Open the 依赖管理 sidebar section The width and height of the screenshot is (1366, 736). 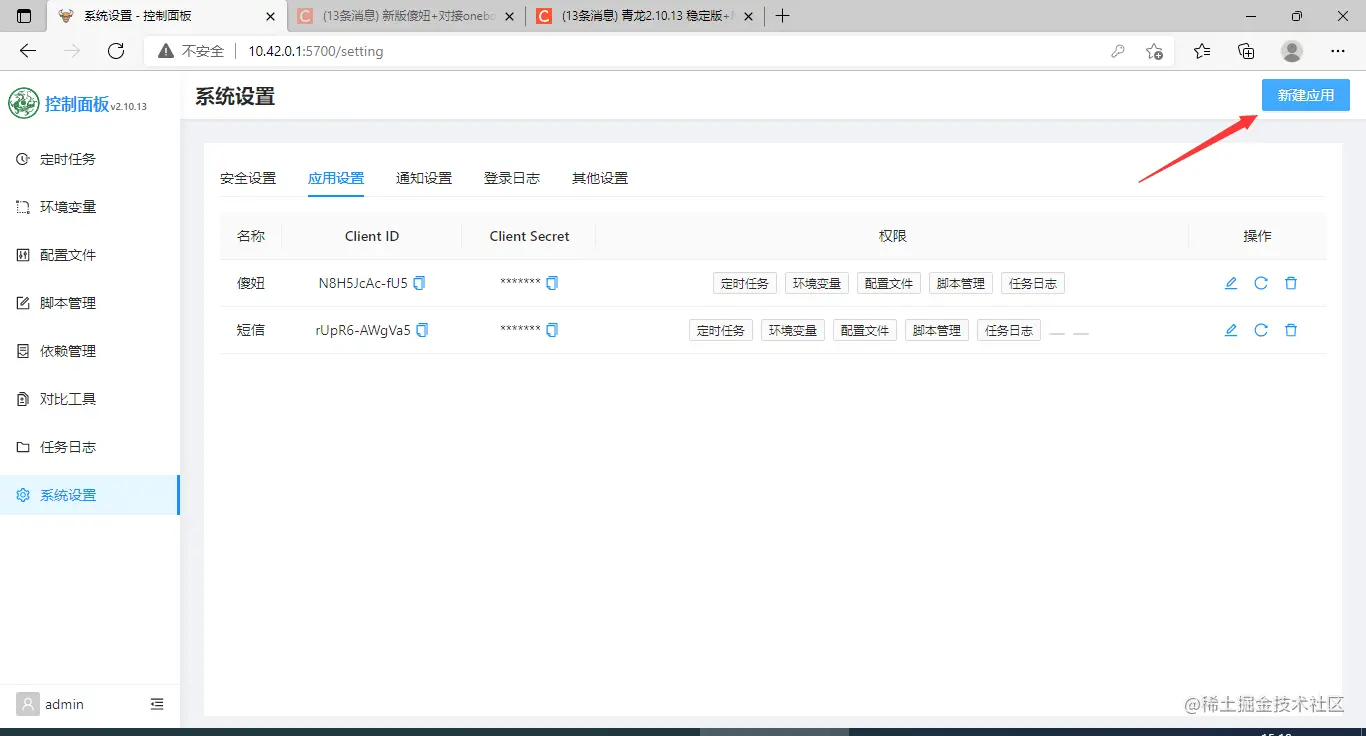(x=64, y=350)
